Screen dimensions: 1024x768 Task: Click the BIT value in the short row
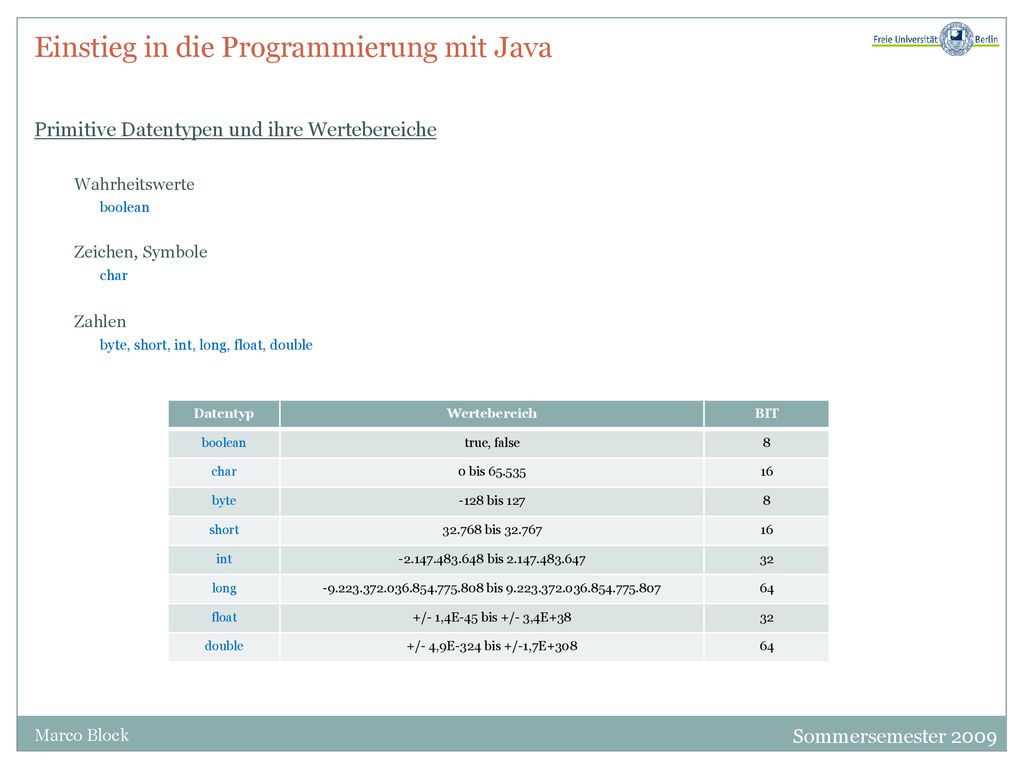pos(767,530)
